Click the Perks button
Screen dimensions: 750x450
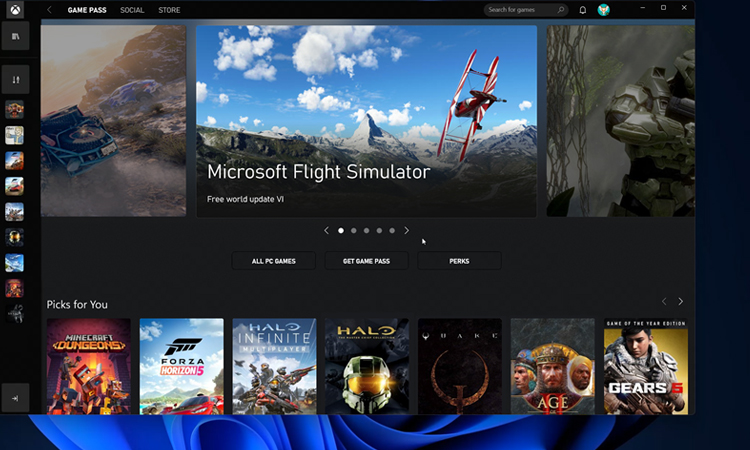click(459, 261)
